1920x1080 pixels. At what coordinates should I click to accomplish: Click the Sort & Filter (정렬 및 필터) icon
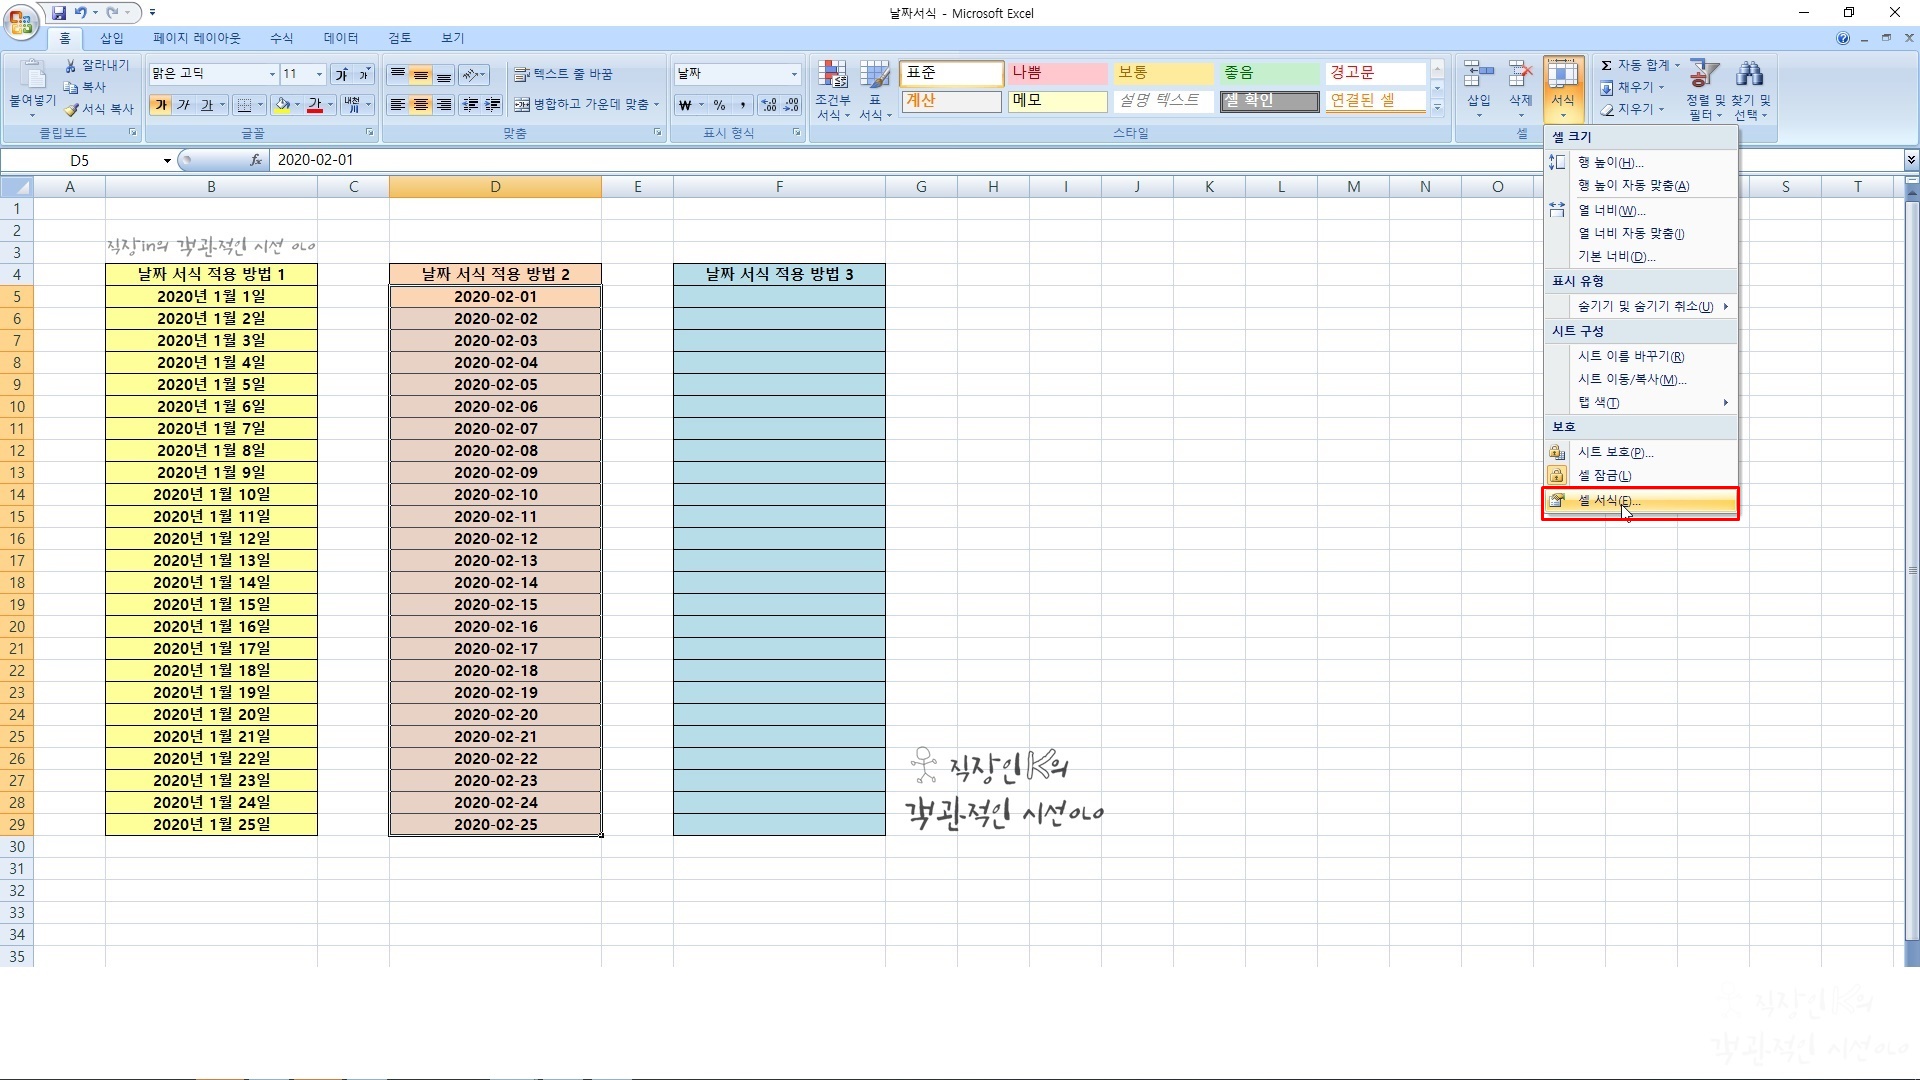coord(1704,75)
